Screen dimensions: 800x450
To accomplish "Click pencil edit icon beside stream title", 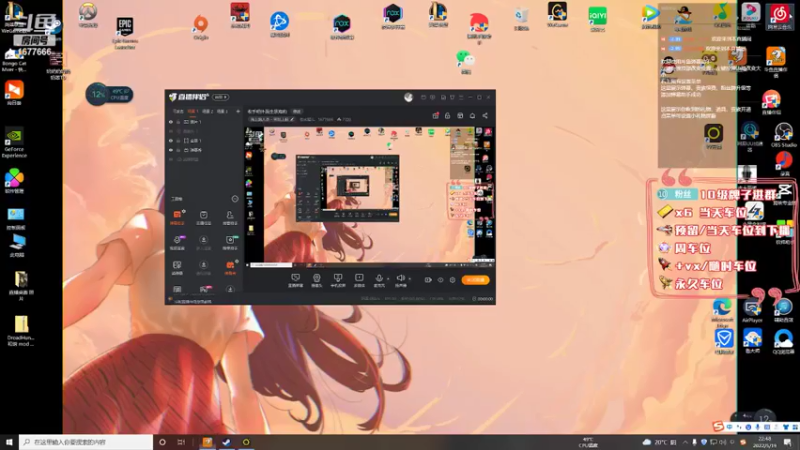I will (292, 119).
